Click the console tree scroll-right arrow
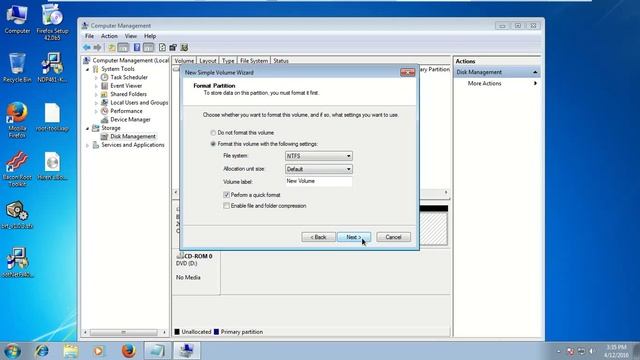 [164, 332]
